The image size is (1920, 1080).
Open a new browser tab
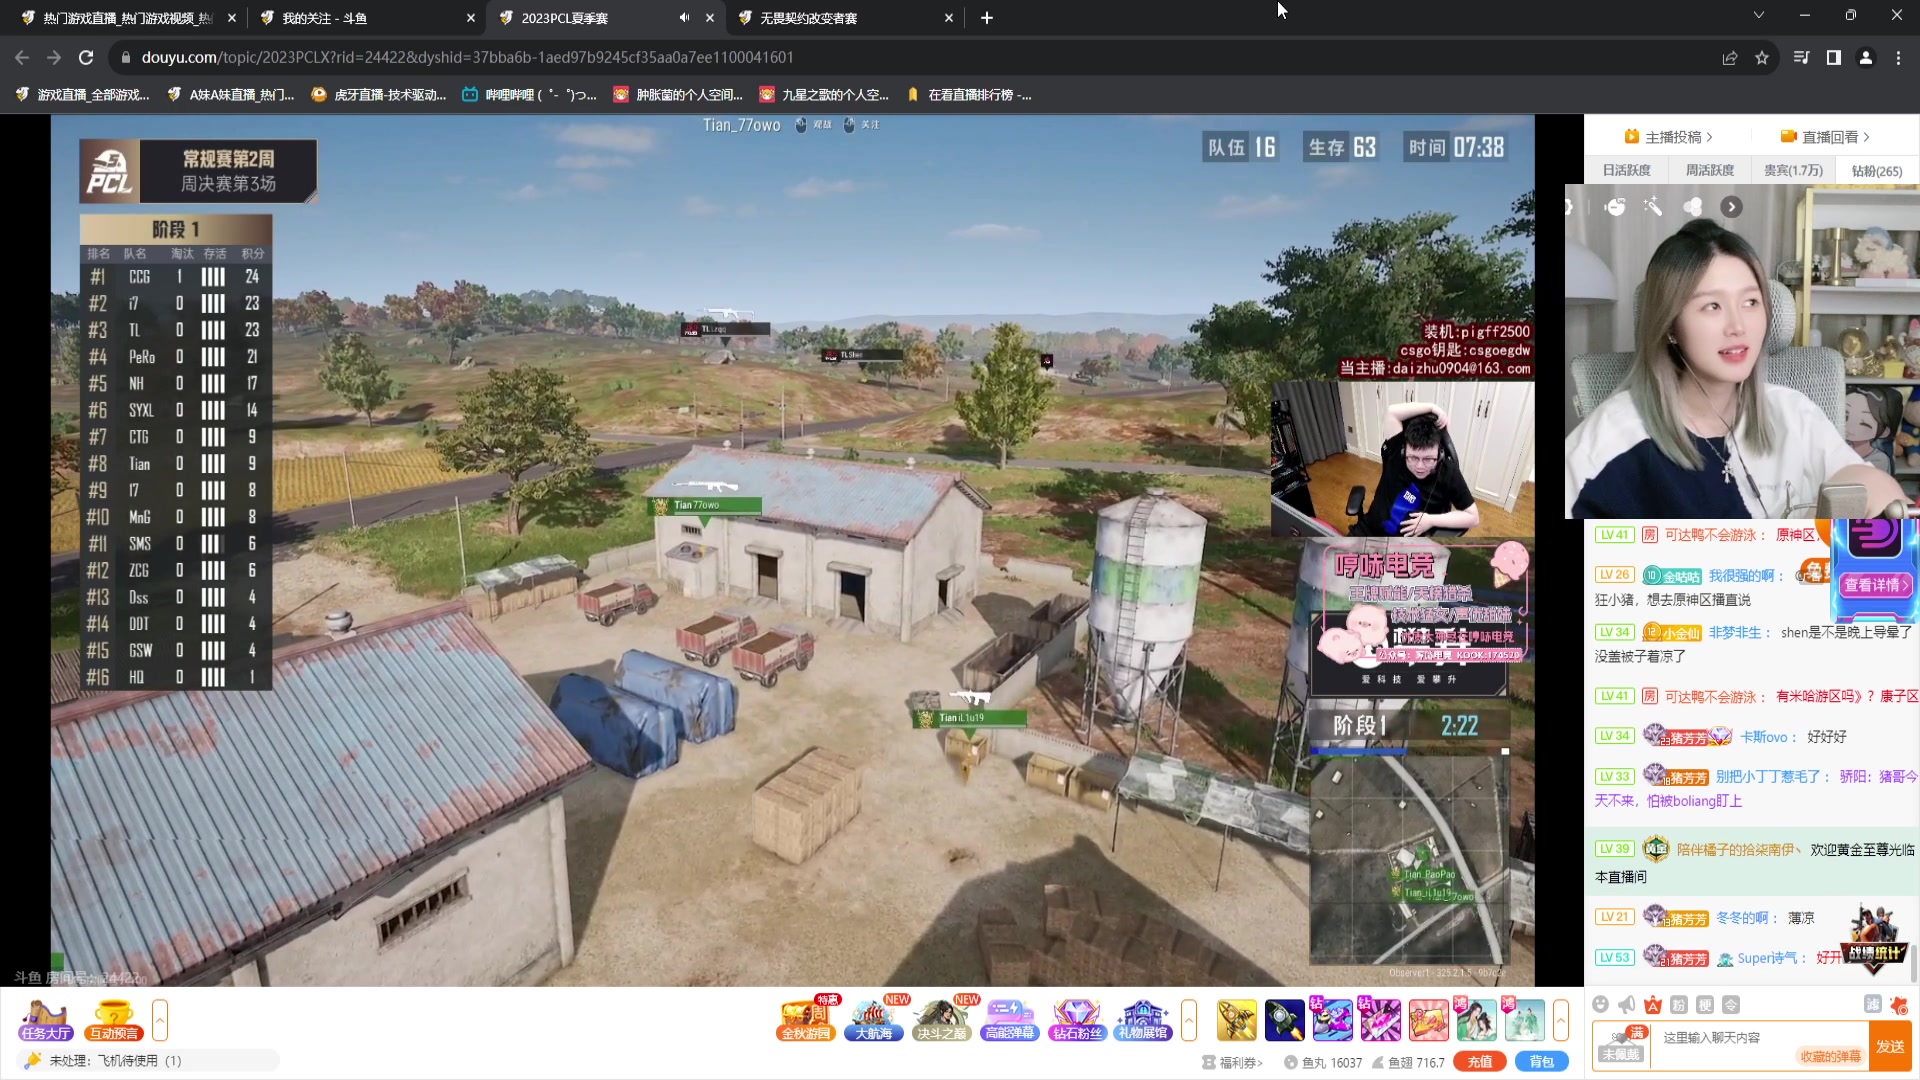pyautogui.click(x=987, y=18)
